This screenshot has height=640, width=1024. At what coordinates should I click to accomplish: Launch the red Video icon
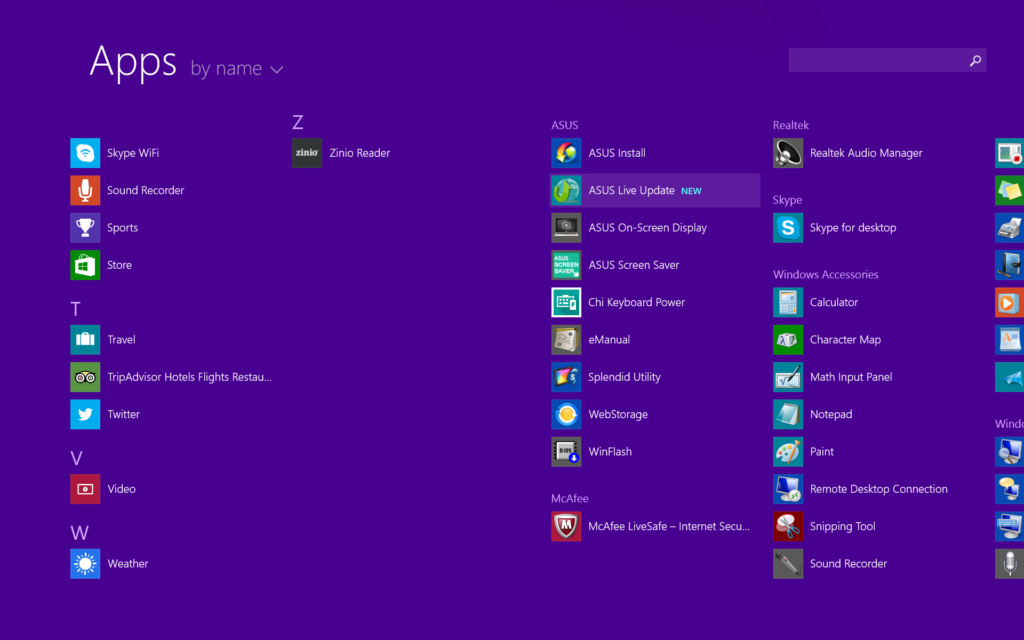(85, 488)
